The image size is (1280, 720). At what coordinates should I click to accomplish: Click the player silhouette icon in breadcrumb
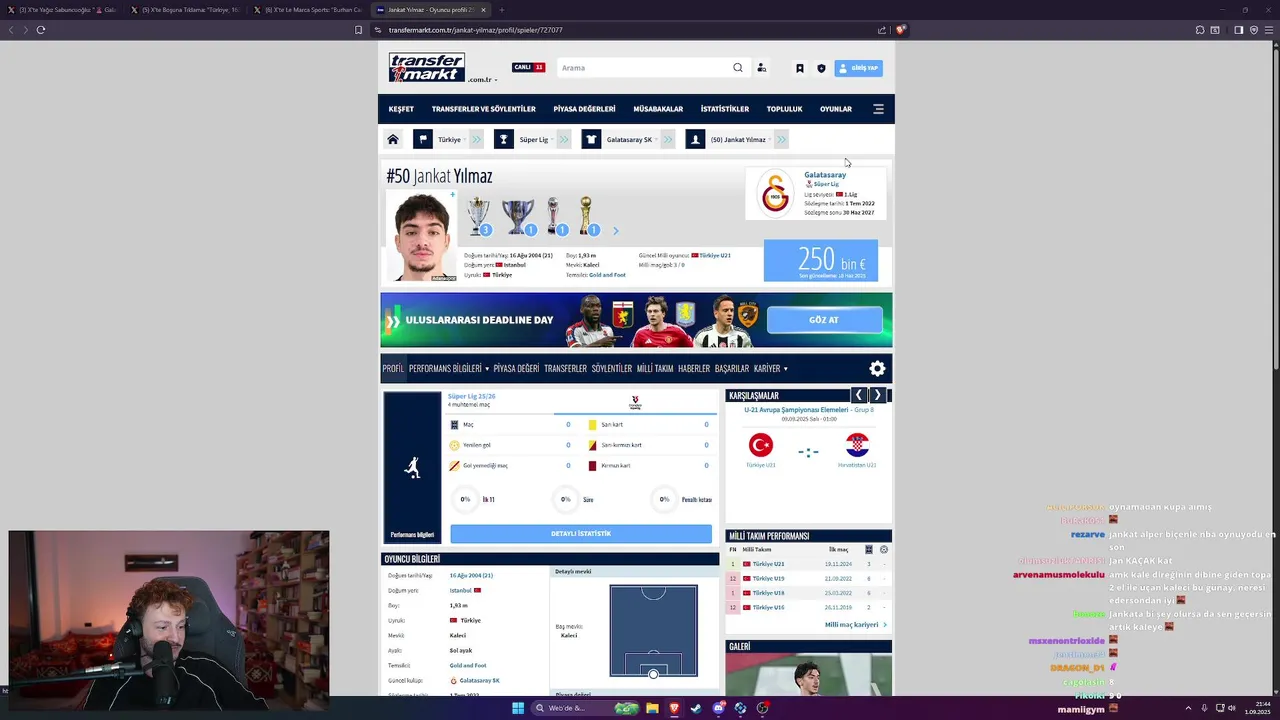point(695,139)
